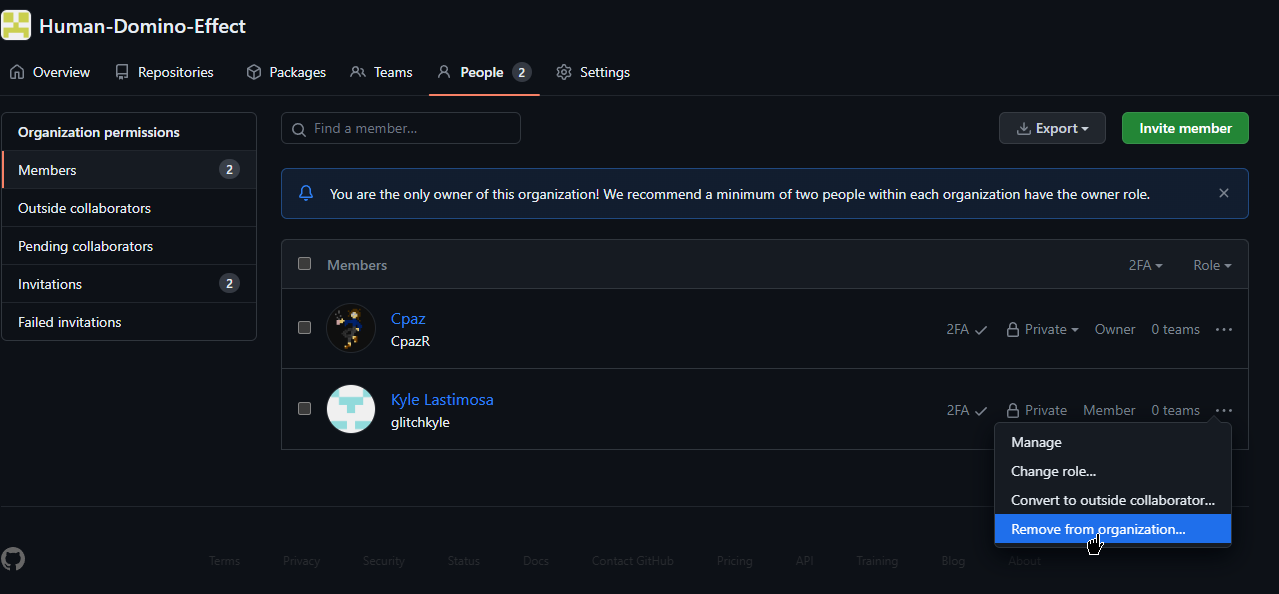Click the Human-Domino-Effect organization avatar
This screenshot has width=1279, height=594.
point(16,25)
